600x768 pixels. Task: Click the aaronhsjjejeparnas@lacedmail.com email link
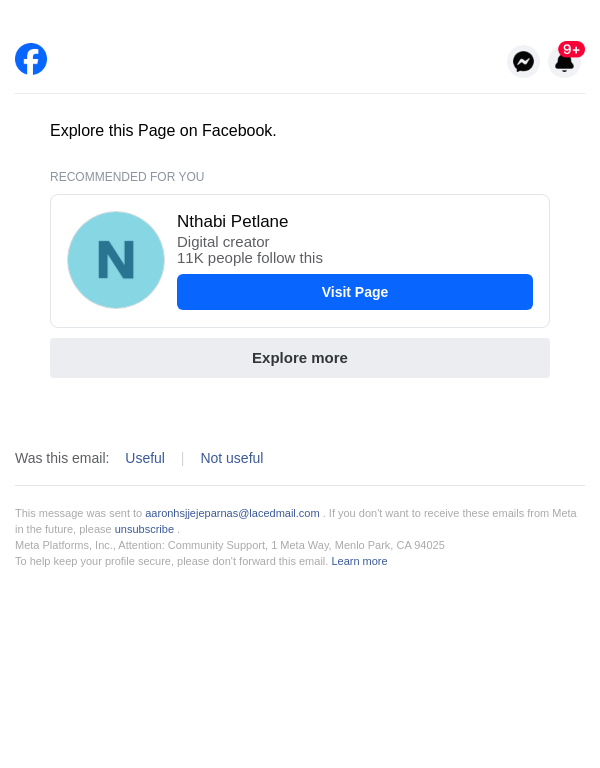232,513
